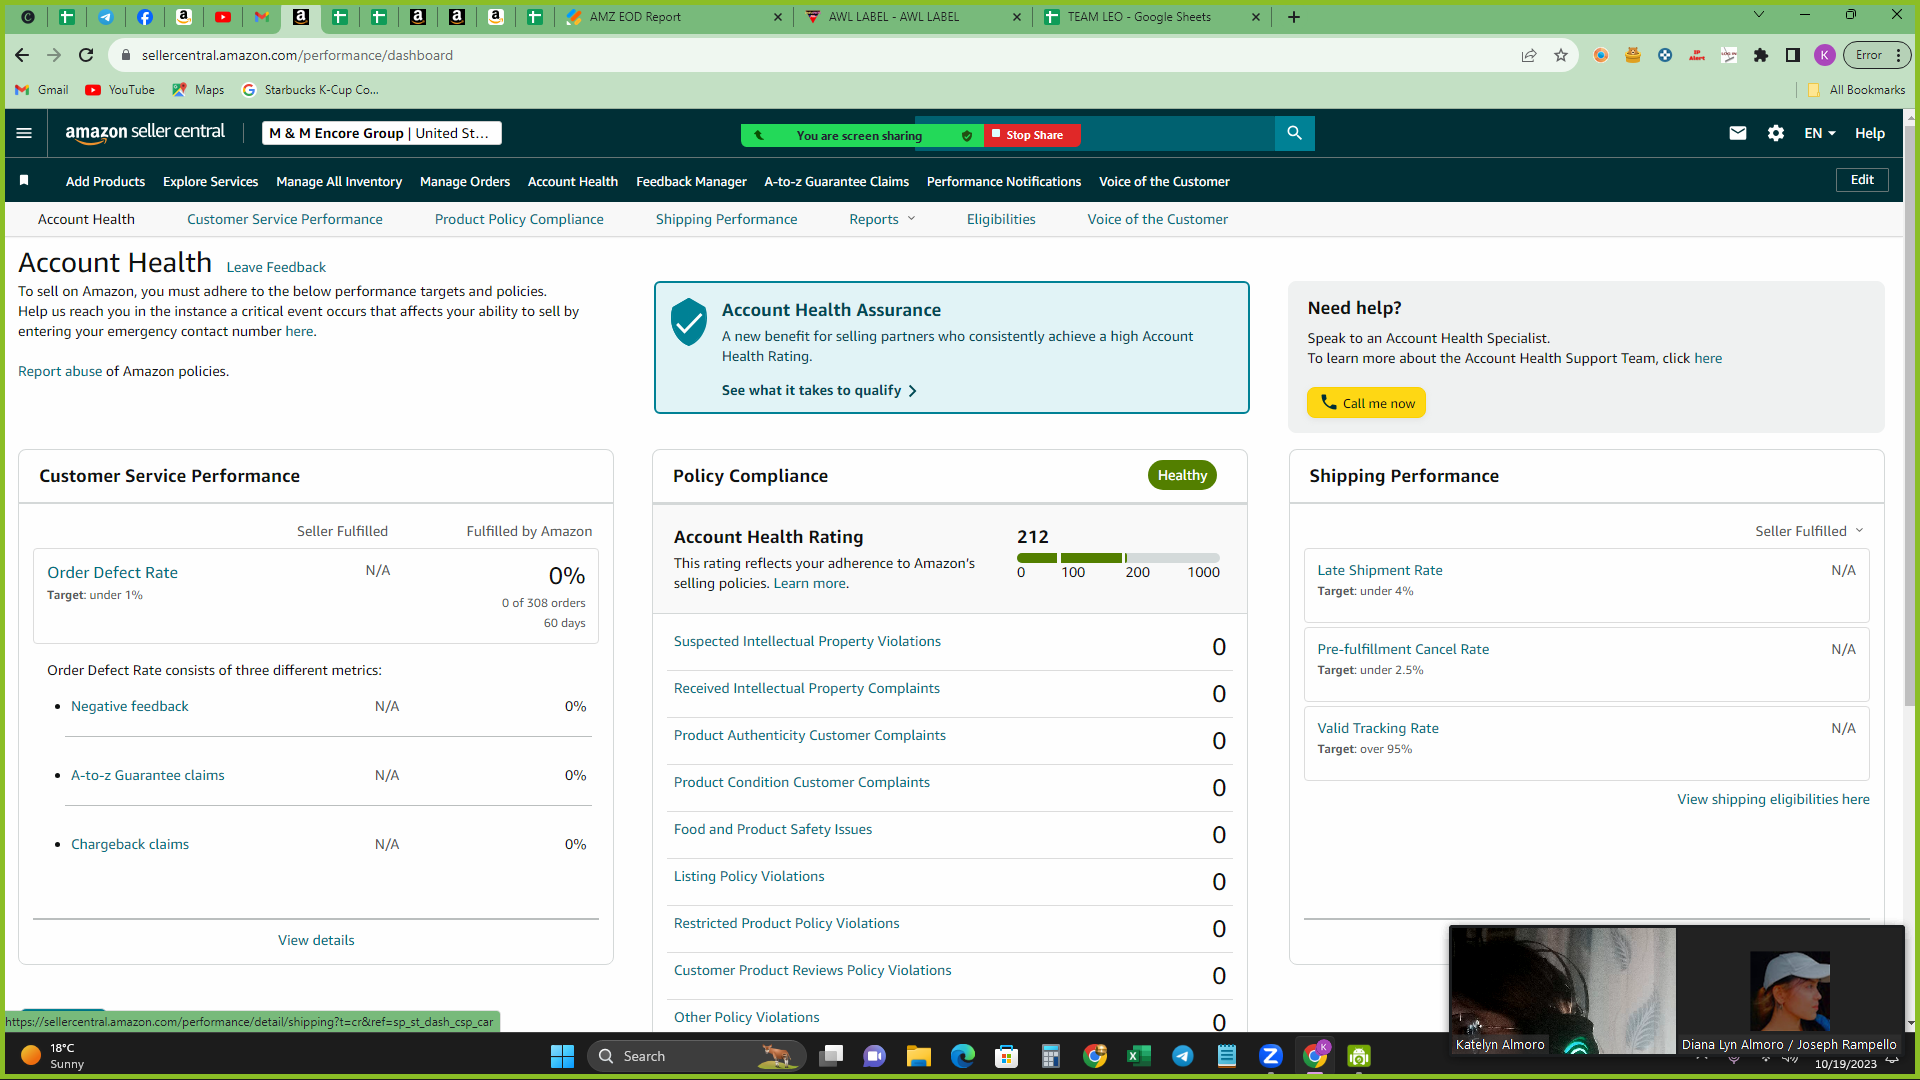Expand See what it takes to qualify
This screenshot has height=1080, width=1920.
[x=819, y=390]
